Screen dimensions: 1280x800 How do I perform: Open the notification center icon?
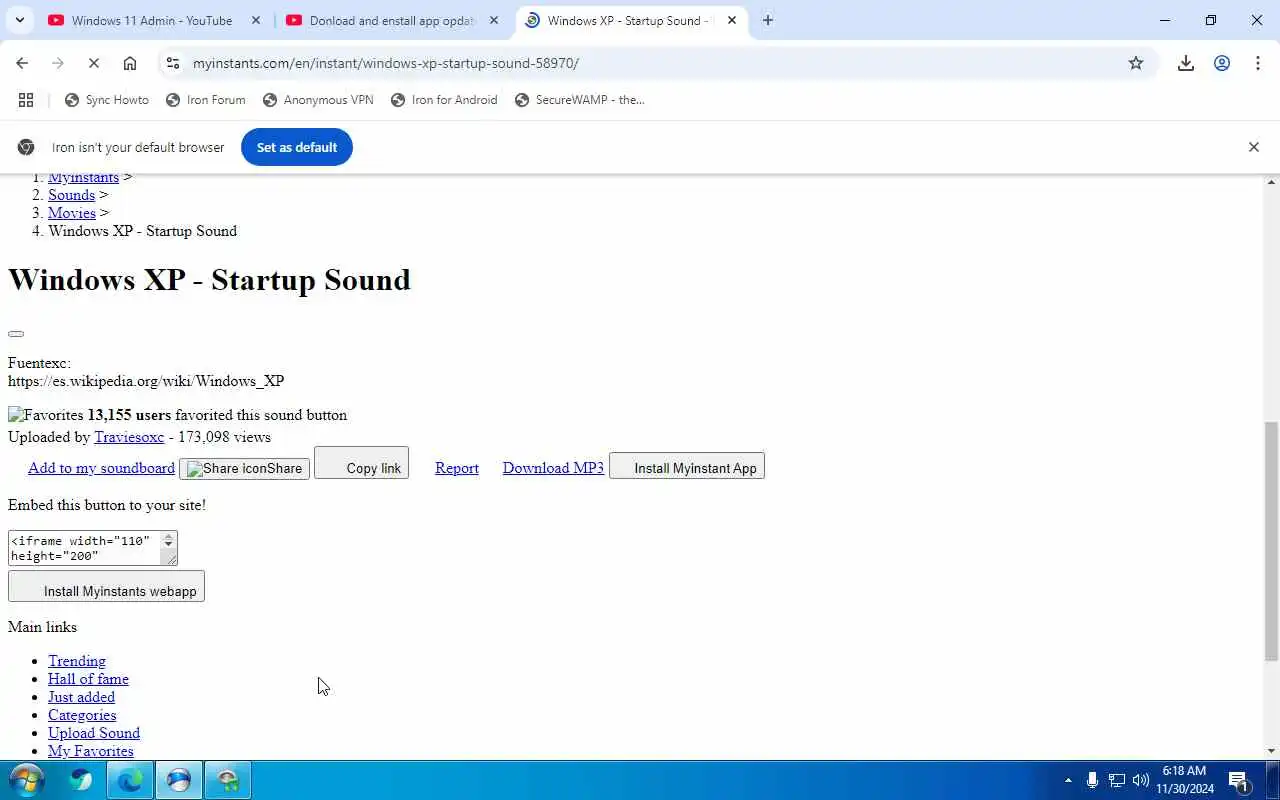tap(1239, 780)
